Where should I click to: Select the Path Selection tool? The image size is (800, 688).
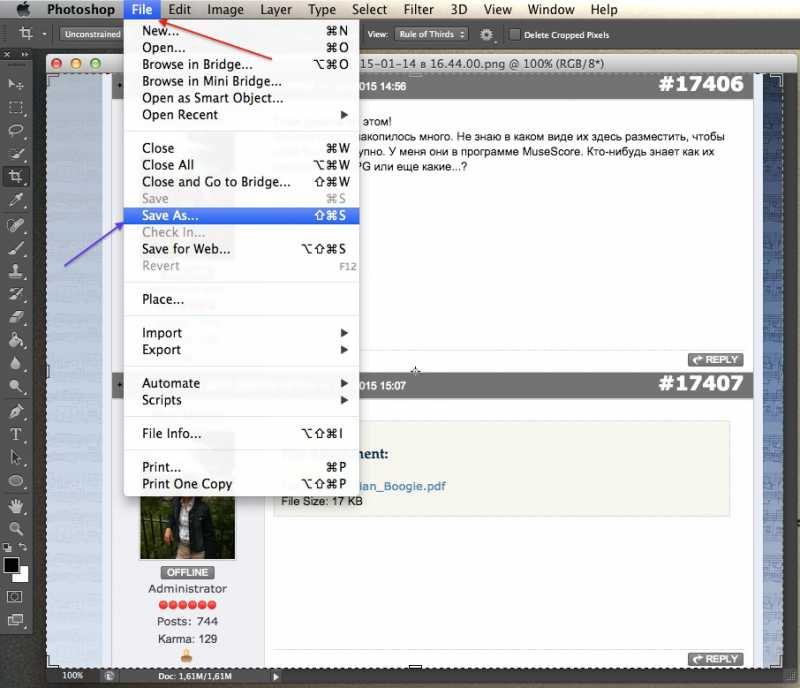16,458
